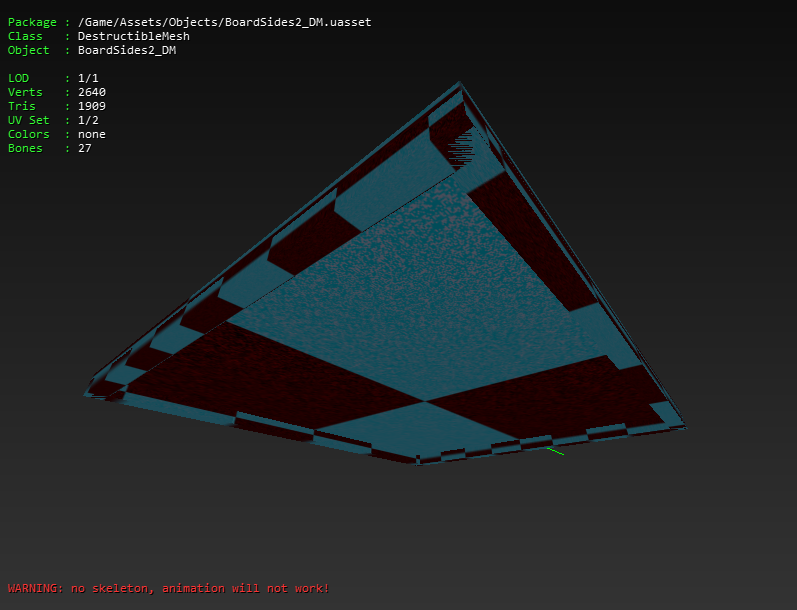Click the Object label

28,50
